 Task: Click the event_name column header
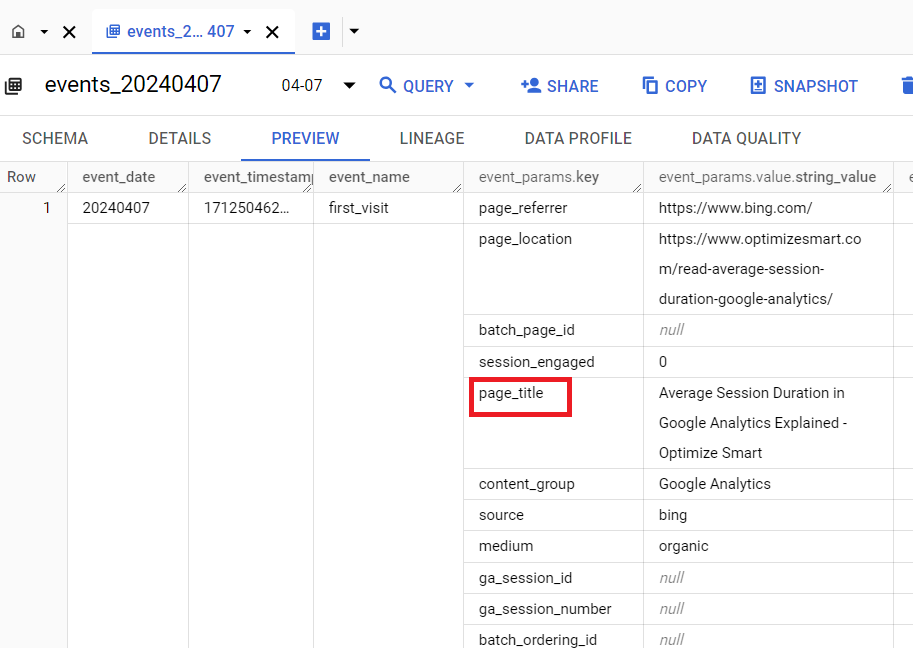[369, 177]
